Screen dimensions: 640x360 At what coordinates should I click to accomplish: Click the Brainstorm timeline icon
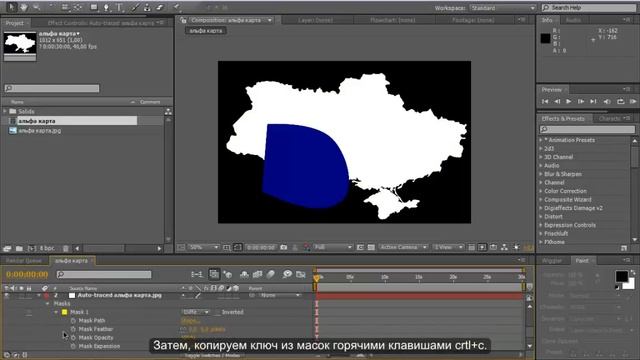click(287, 274)
